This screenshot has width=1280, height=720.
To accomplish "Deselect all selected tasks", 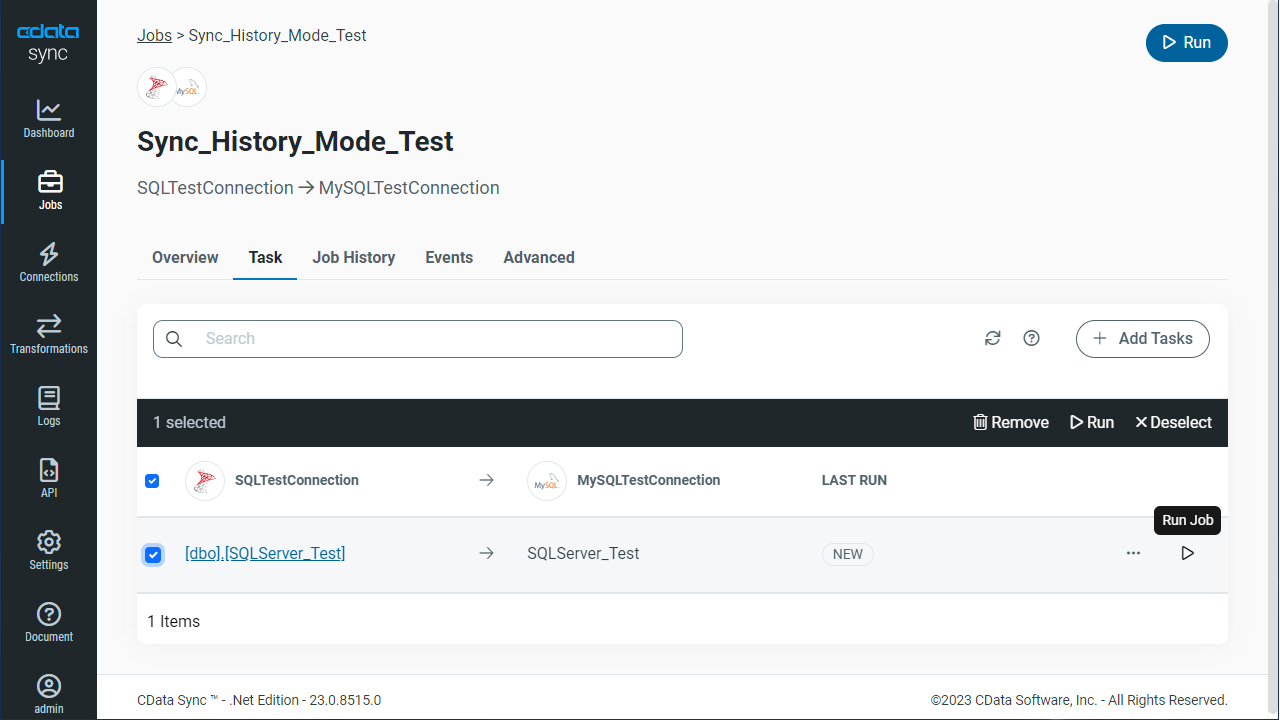I will click(x=1173, y=422).
